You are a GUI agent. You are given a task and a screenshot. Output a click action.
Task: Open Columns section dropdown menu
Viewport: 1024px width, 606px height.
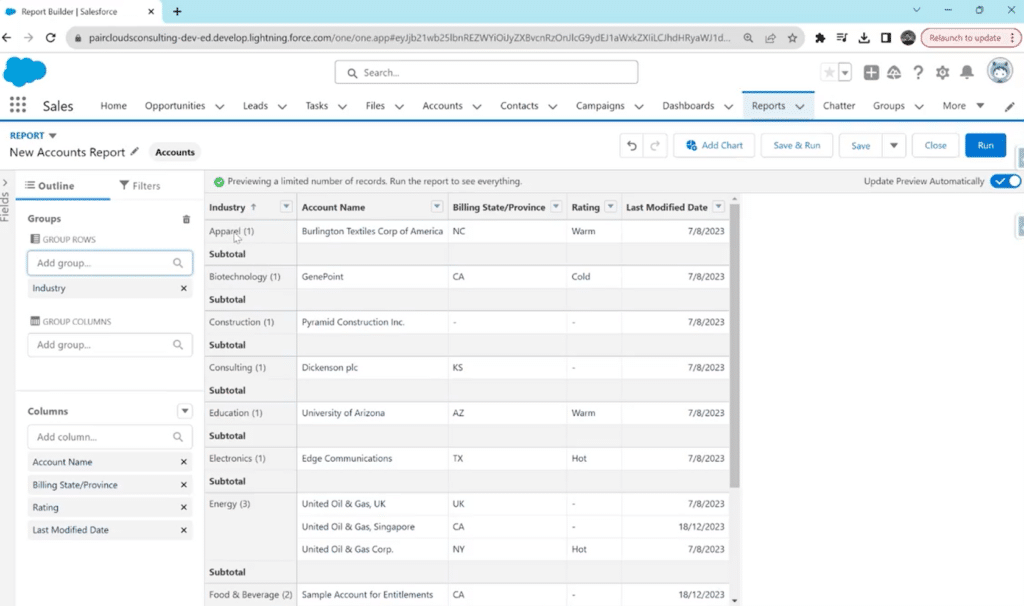185,411
